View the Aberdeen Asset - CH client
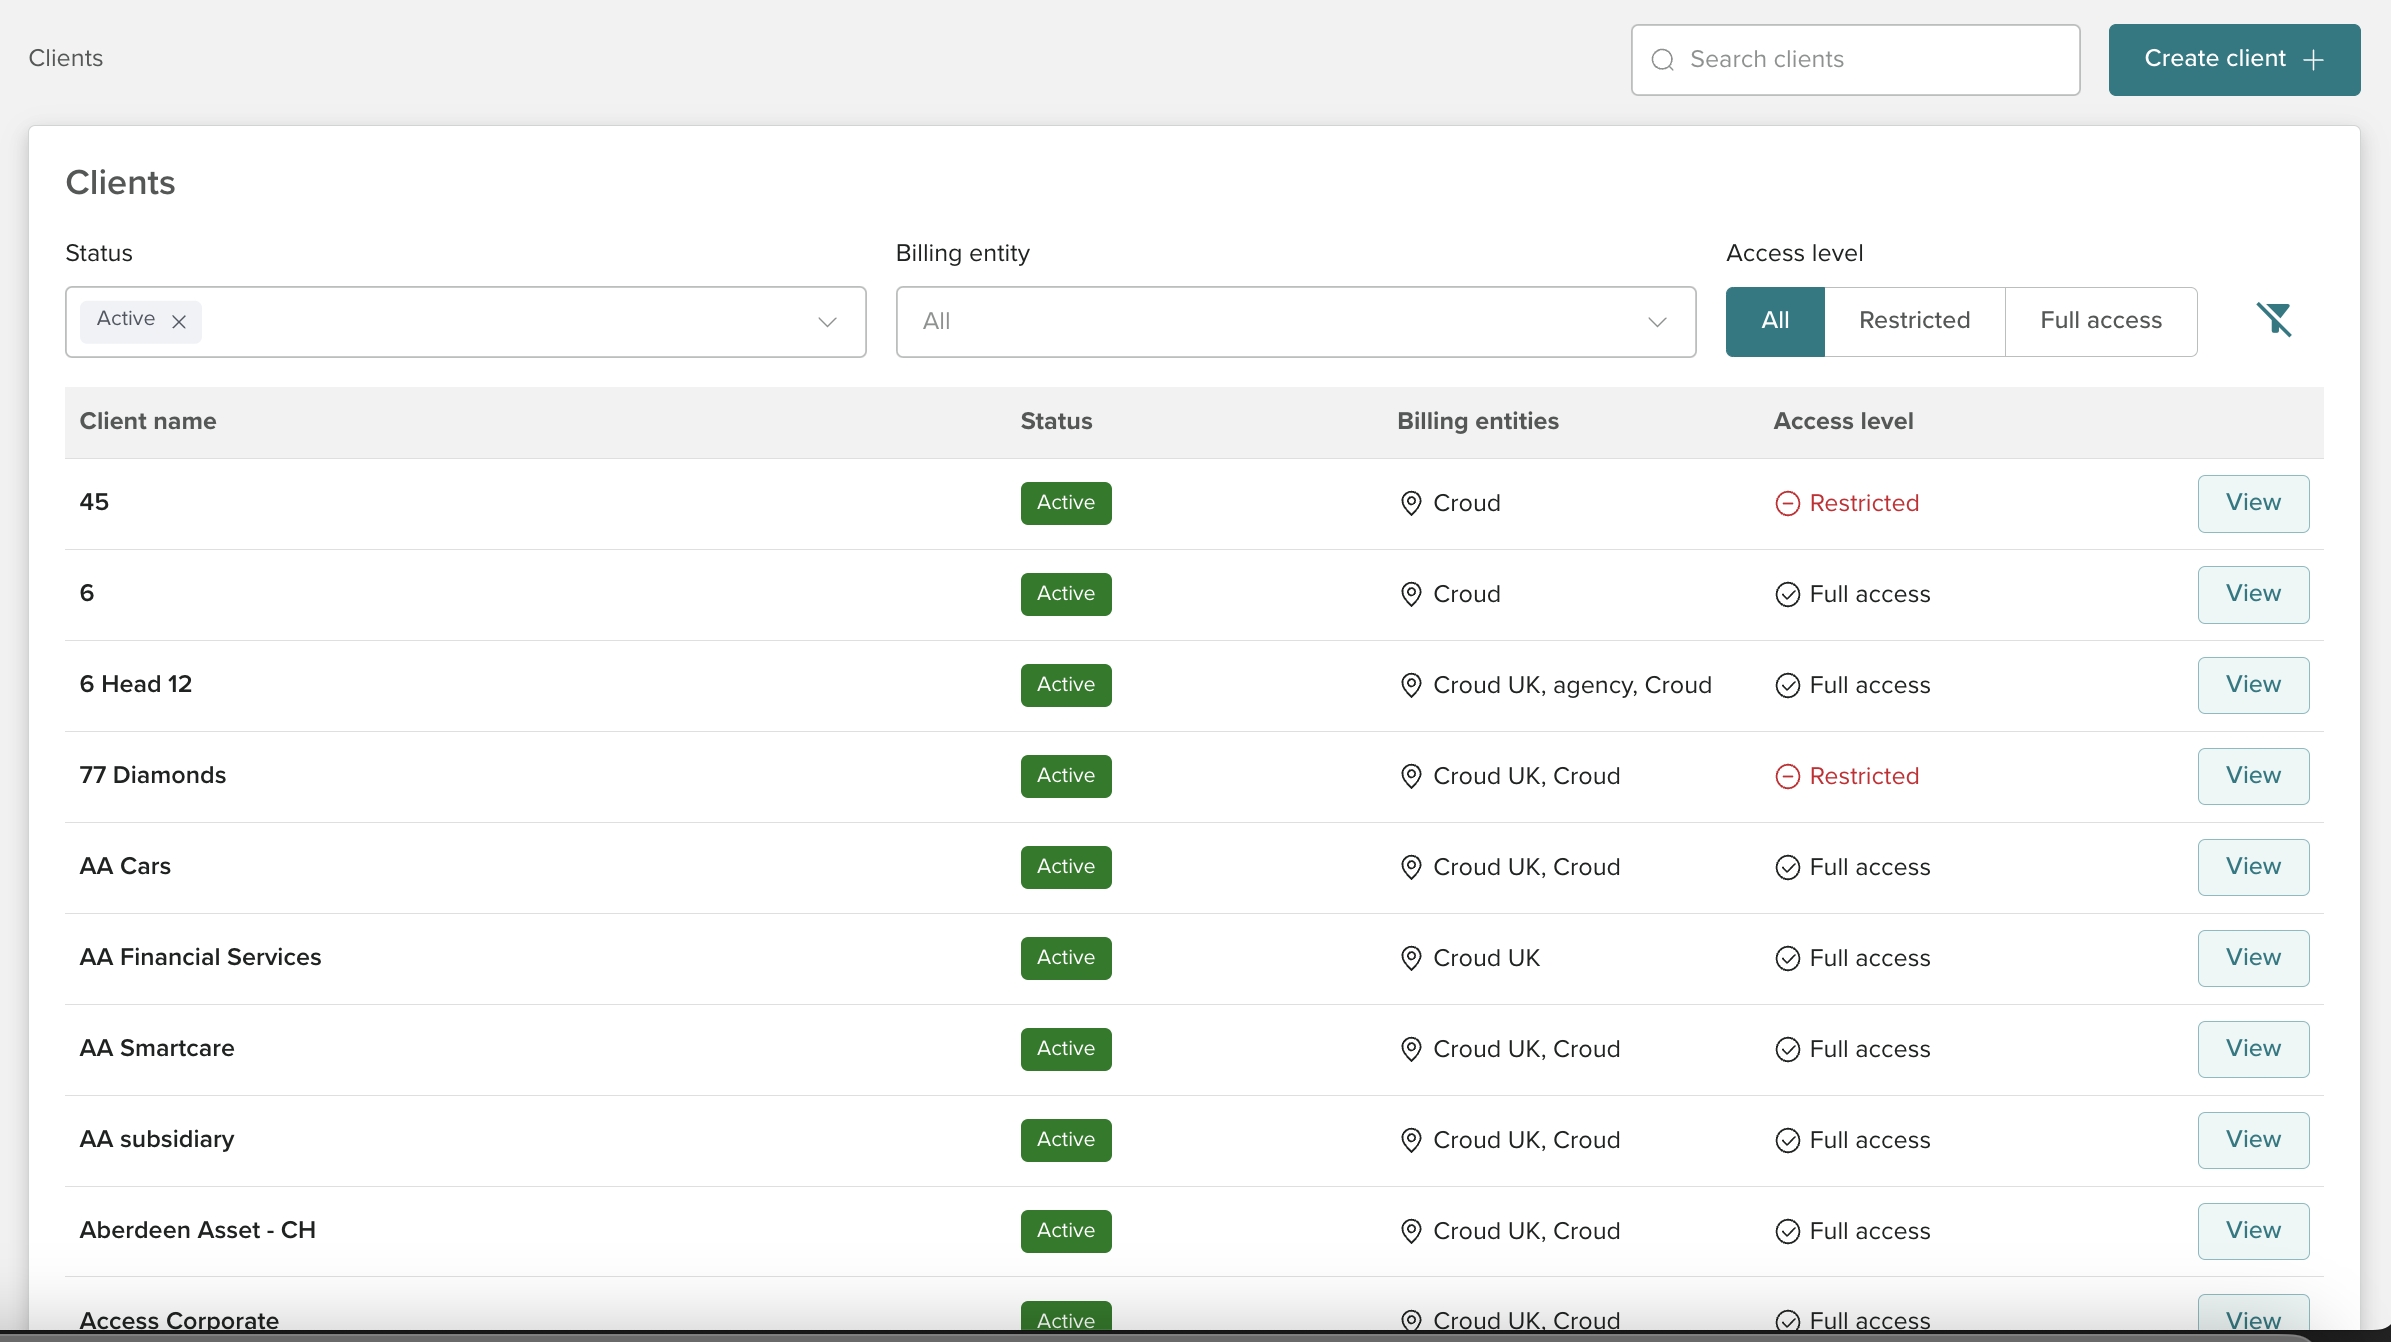The height and width of the screenshot is (1342, 2391). 2252,1231
